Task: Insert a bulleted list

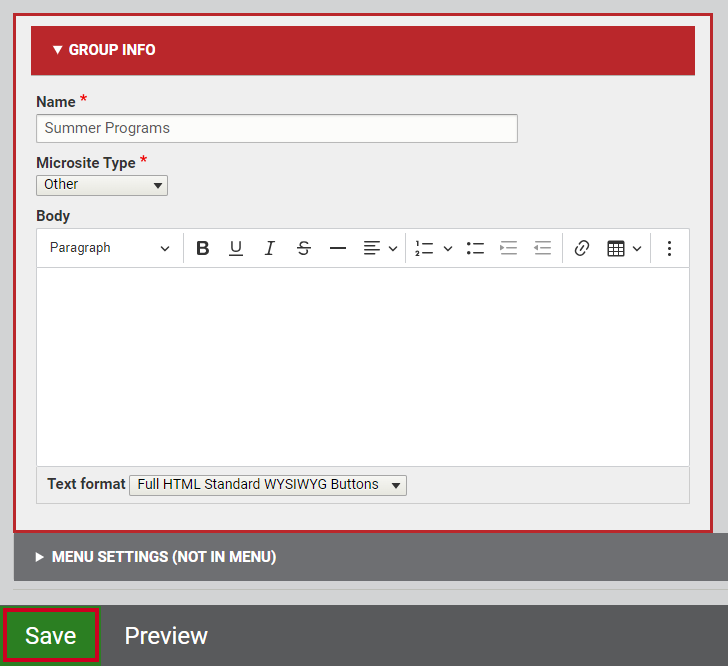Action: pos(475,248)
